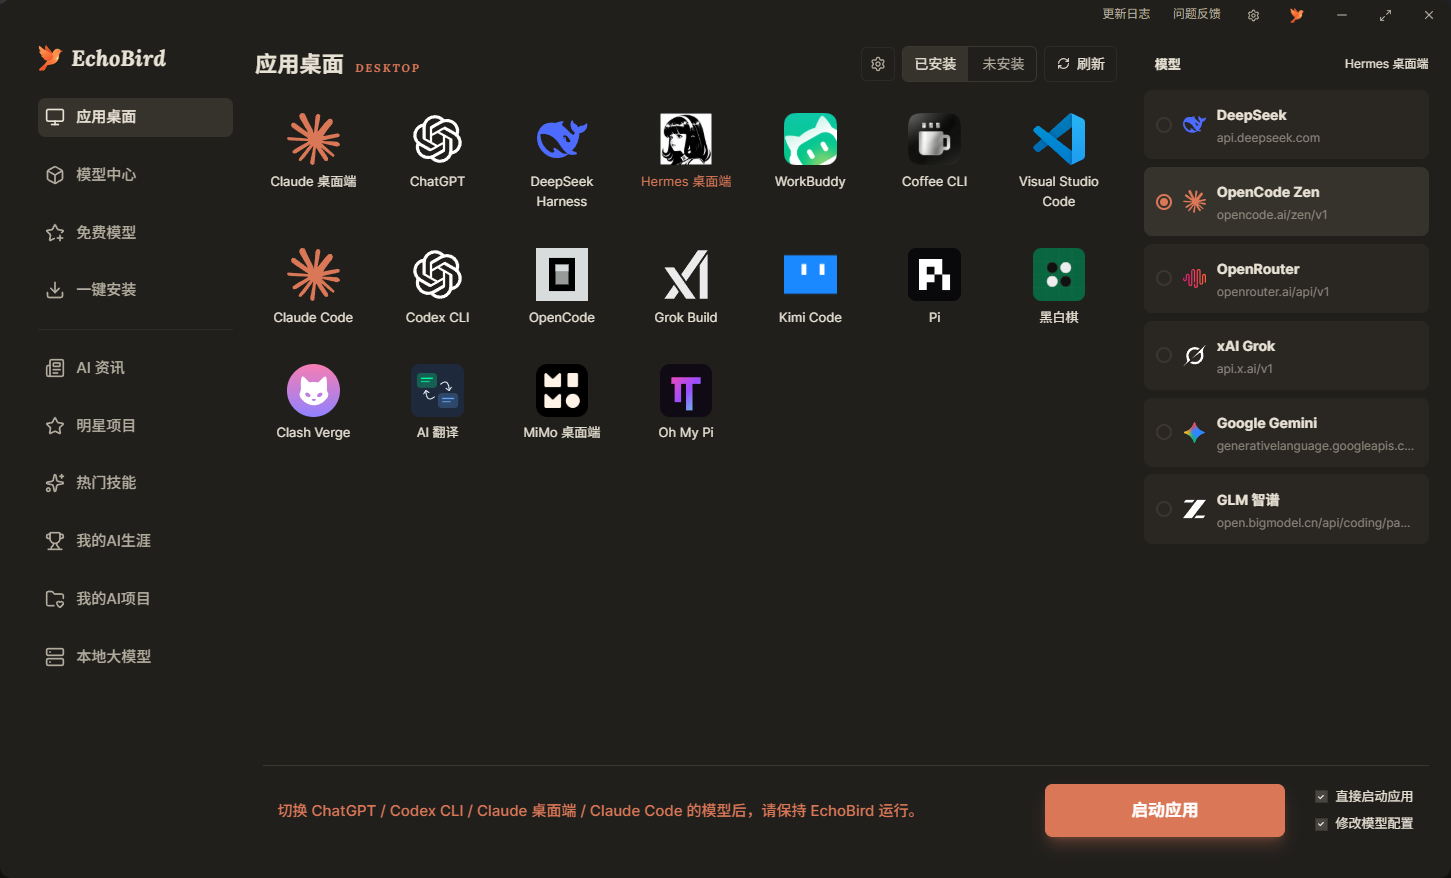Open the Claude 桌面端 app icon
This screenshot has height=878, width=1451.
[314, 139]
